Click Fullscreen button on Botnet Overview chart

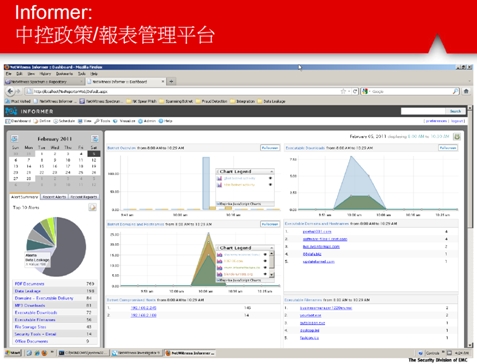point(270,148)
